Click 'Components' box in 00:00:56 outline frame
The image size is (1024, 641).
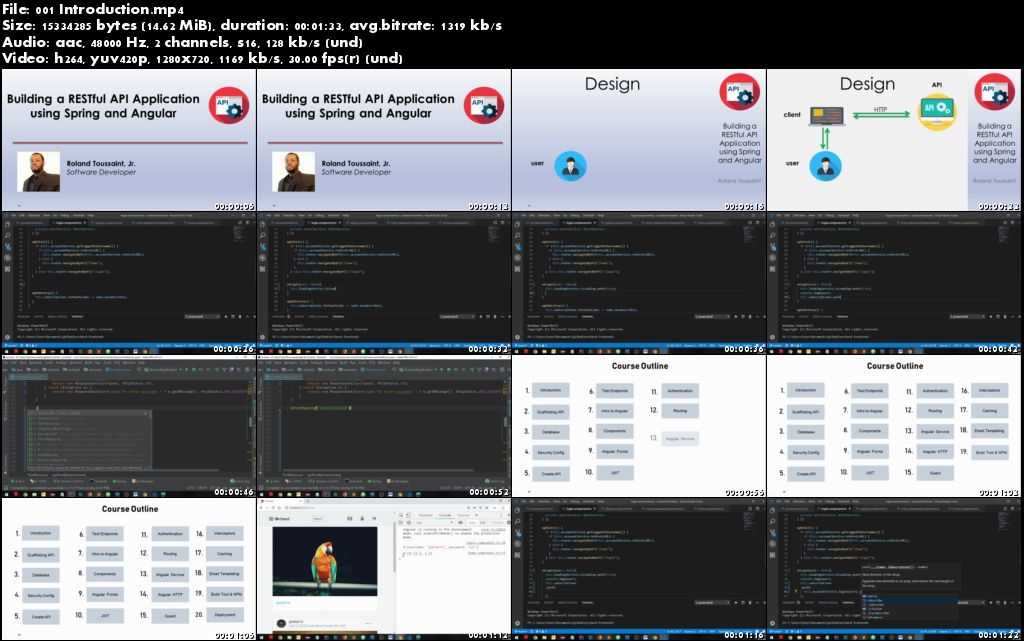[x=615, y=431]
